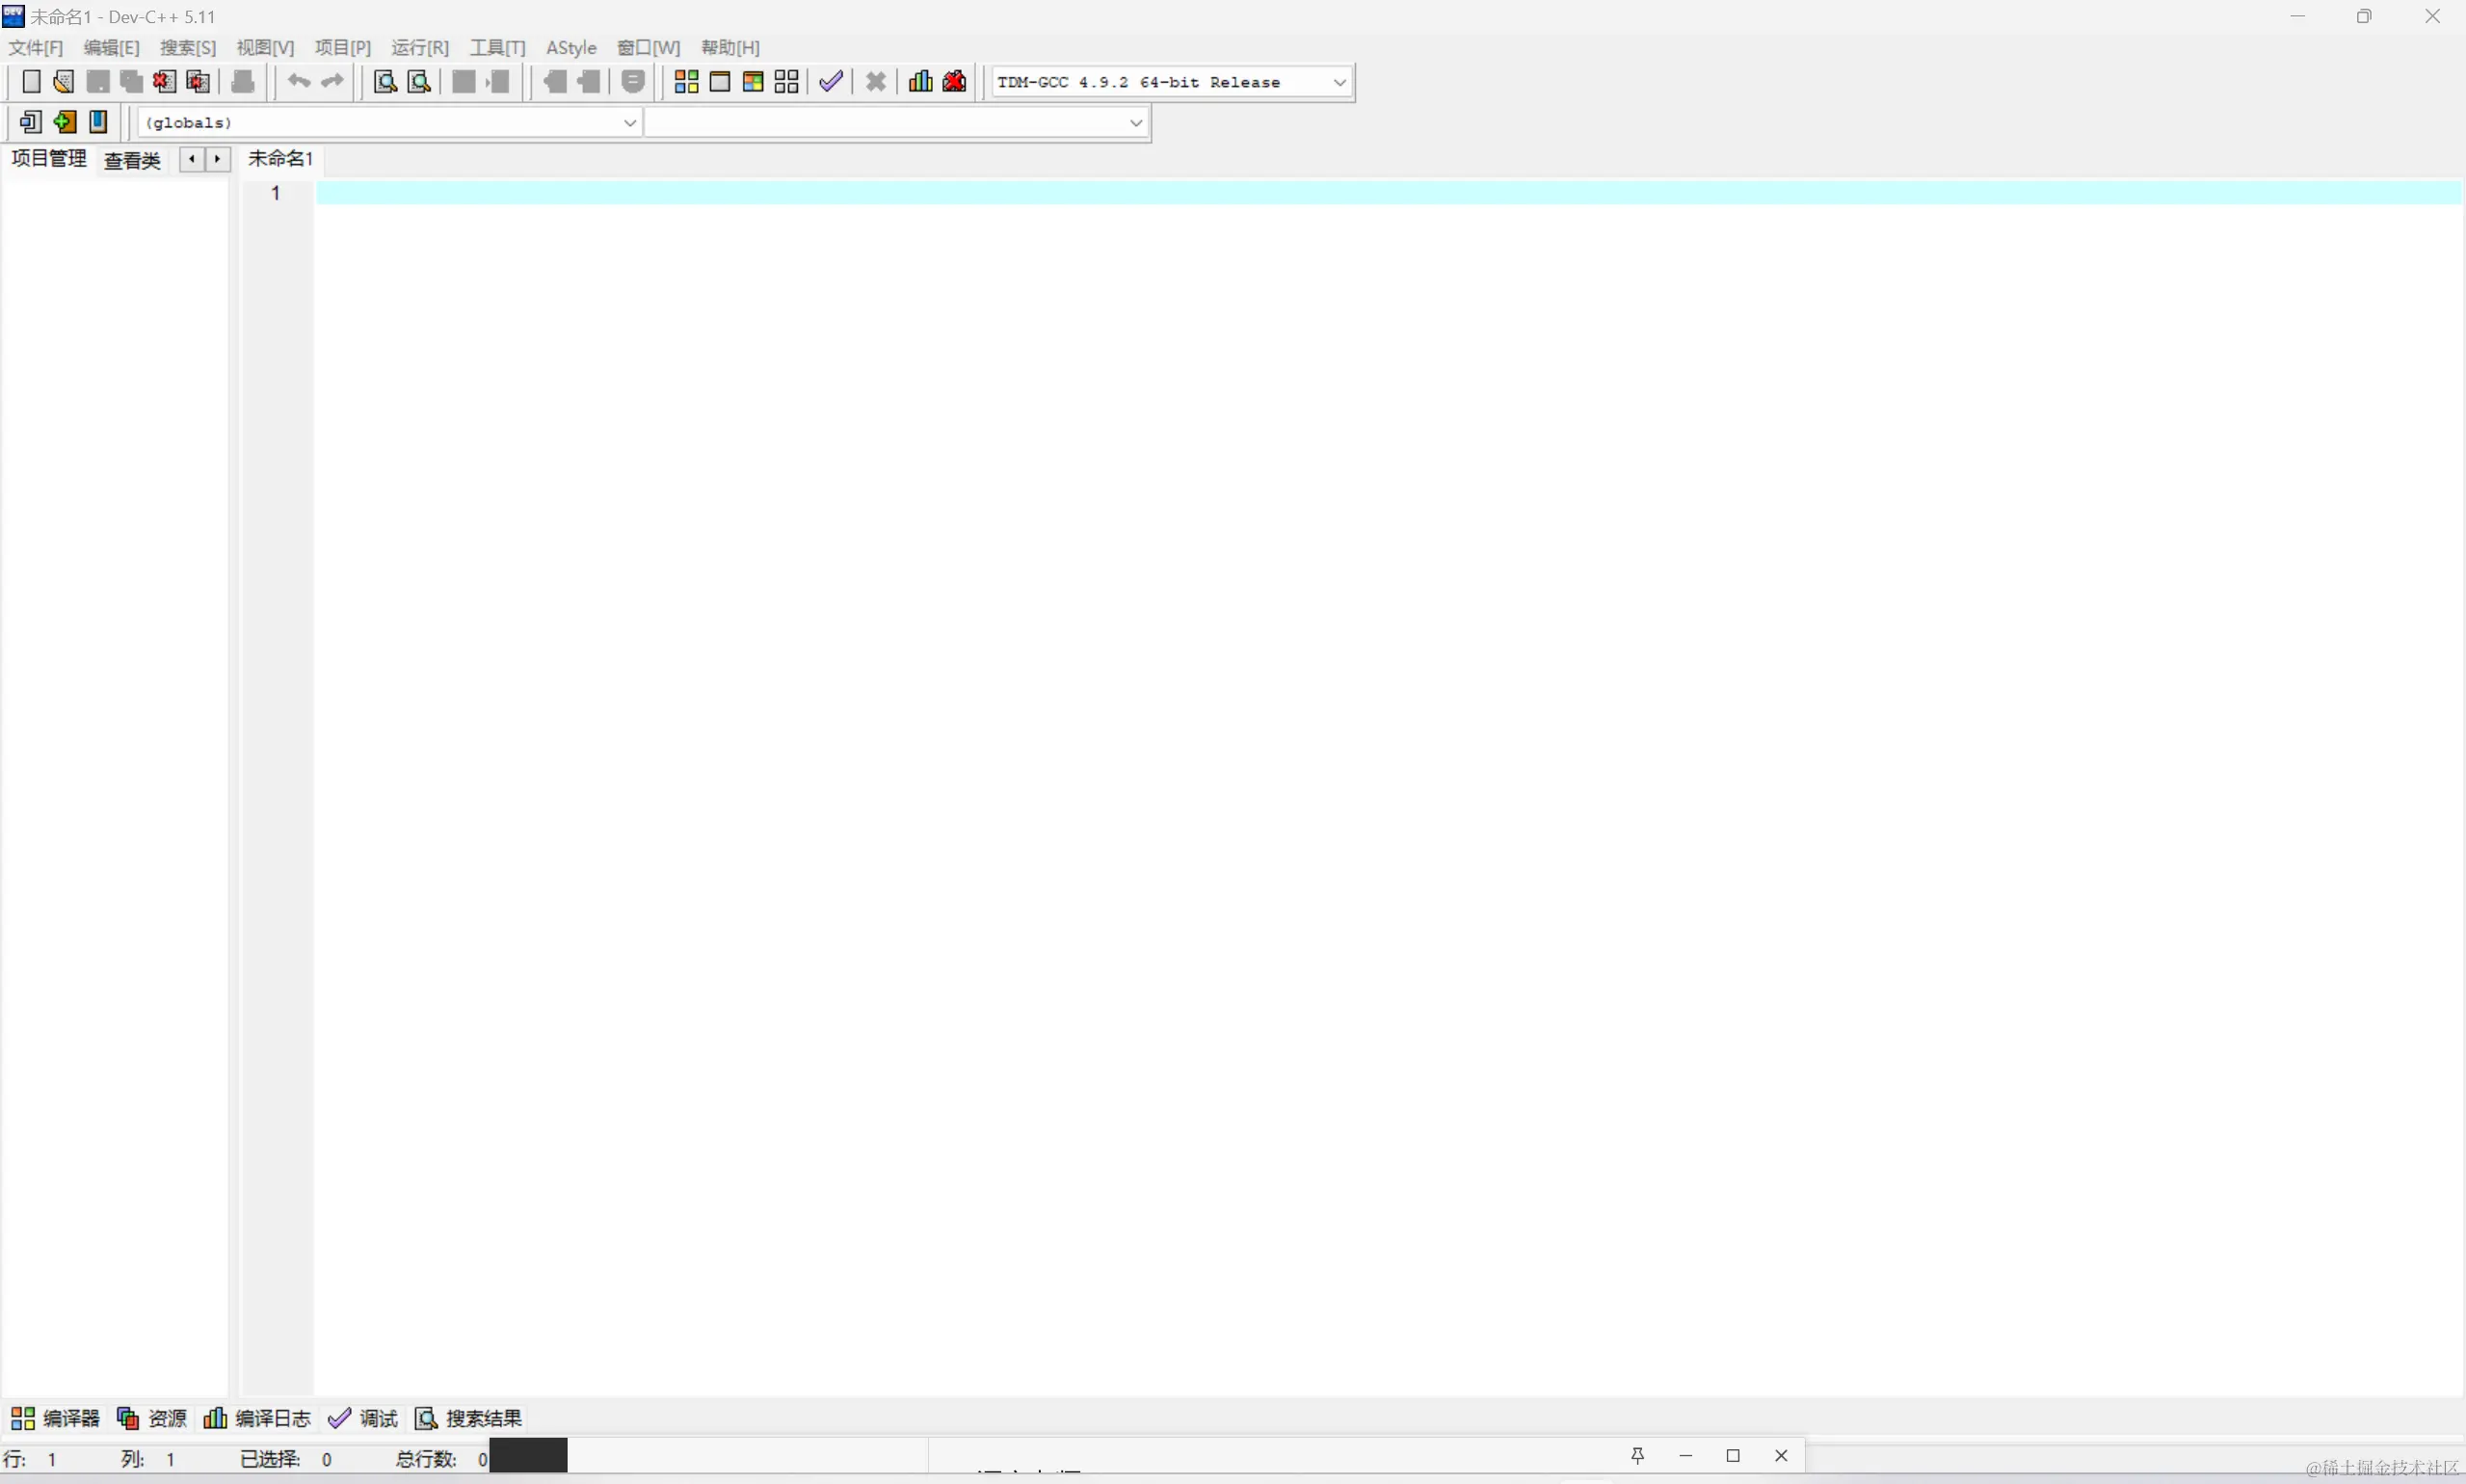2466x1484 pixels.
Task: Open the TDM-GCC compiler selection dropdown
Action: [1340, 82]
